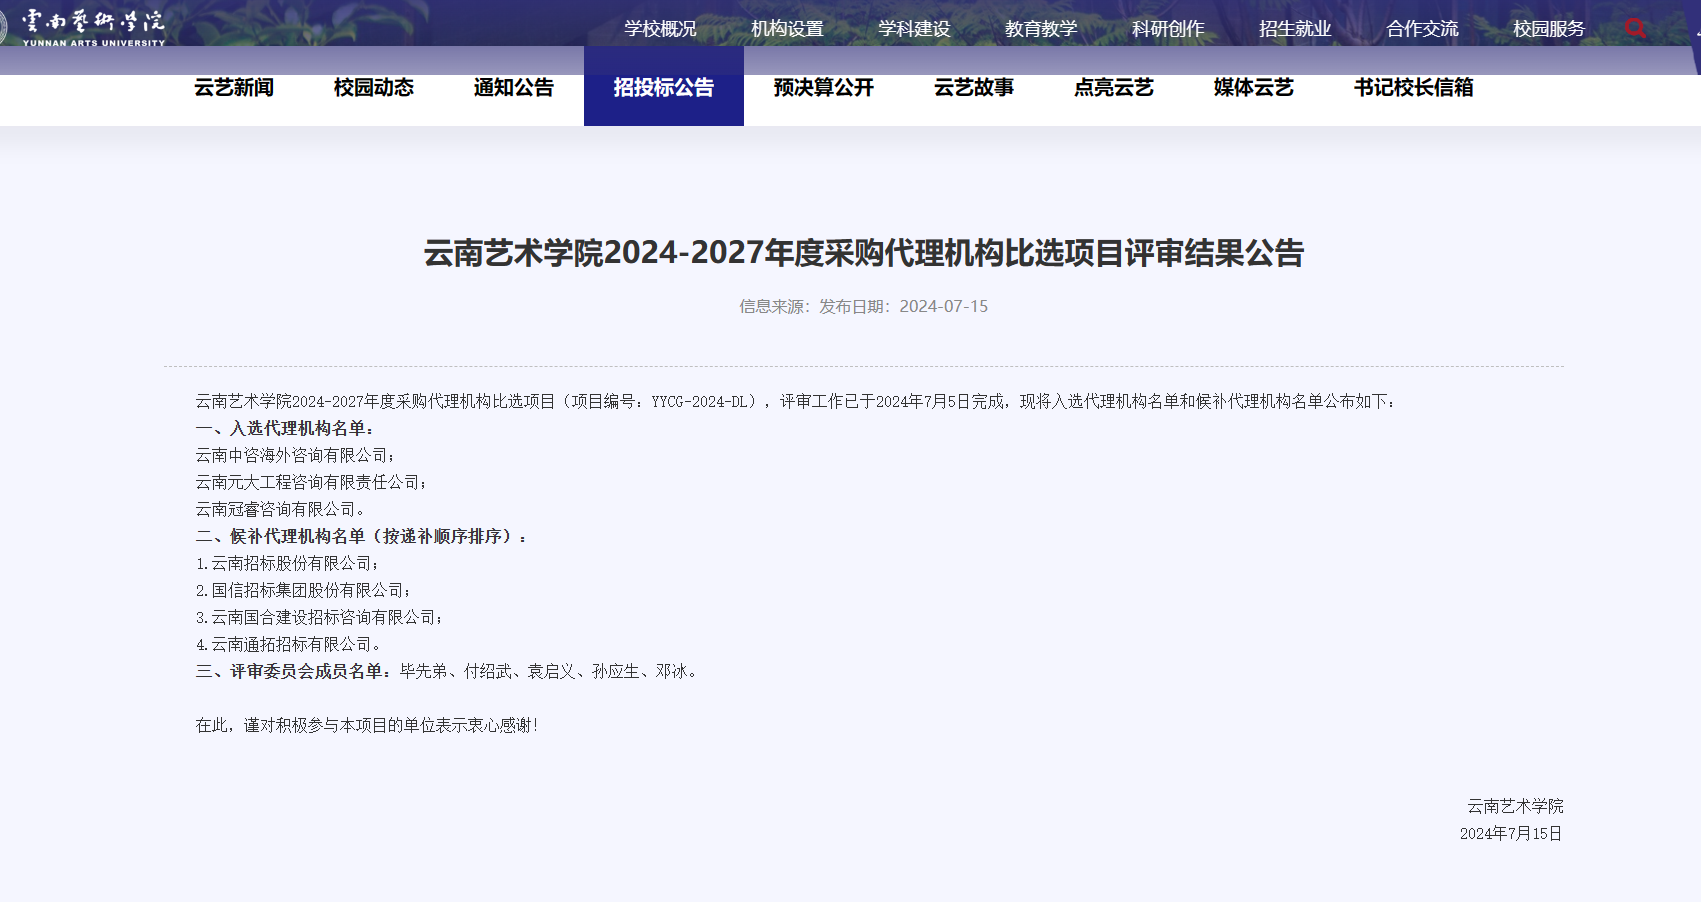Click 1.云南招标股份有限公司 line
1701x902 pixels.
pyautogui.click(x=287, y=563)
